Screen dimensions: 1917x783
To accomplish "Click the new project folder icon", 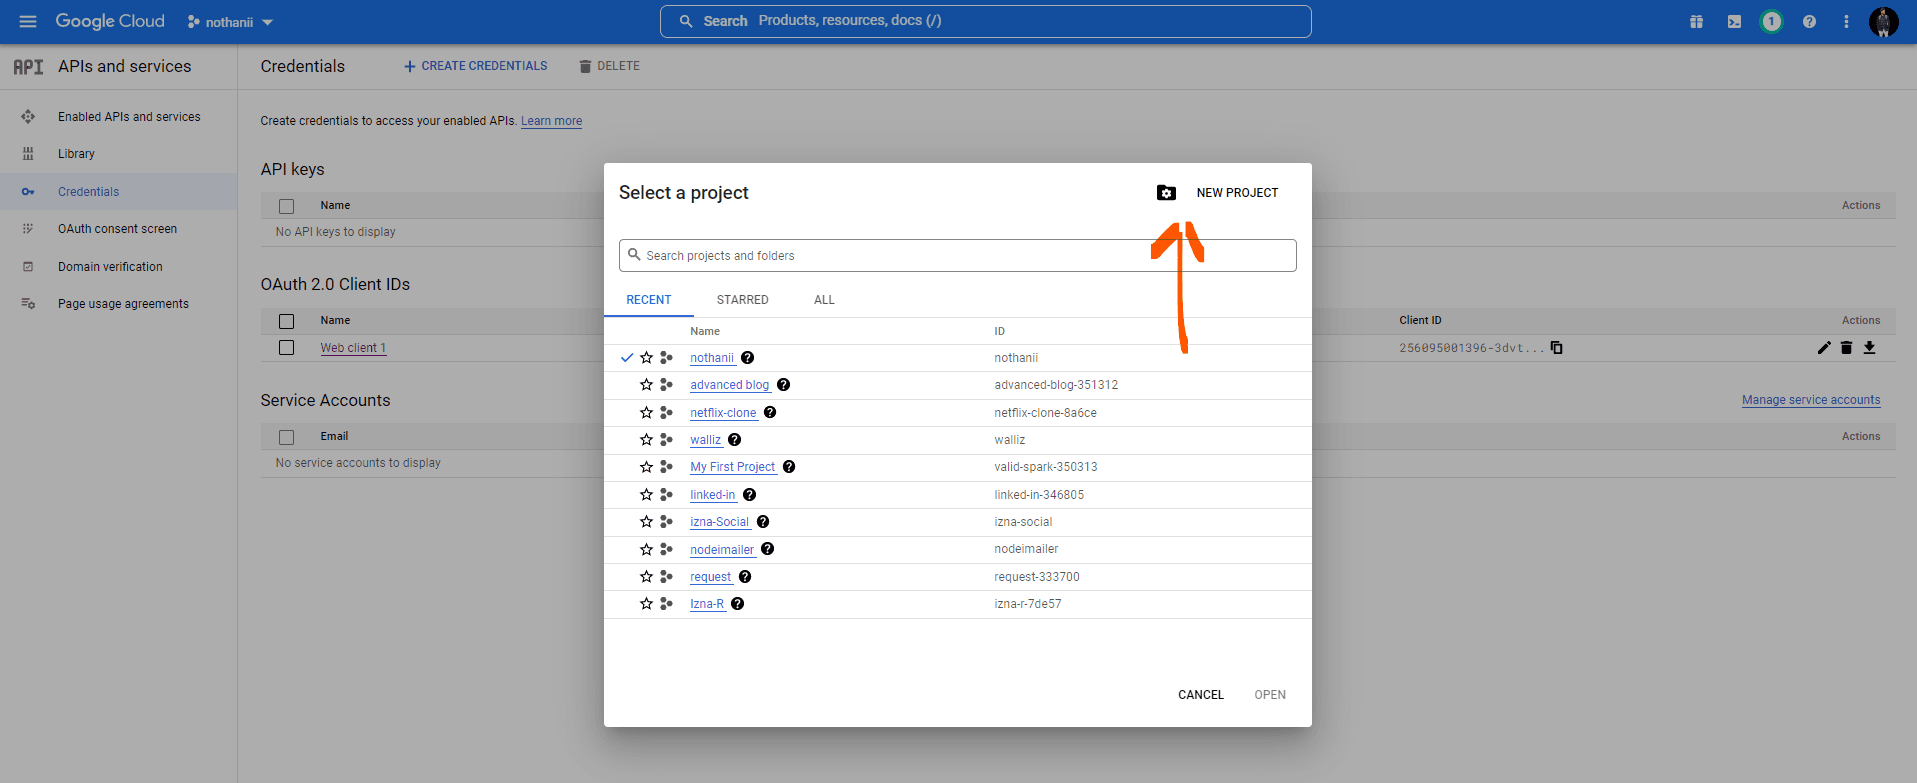I will click(1166, 192).
